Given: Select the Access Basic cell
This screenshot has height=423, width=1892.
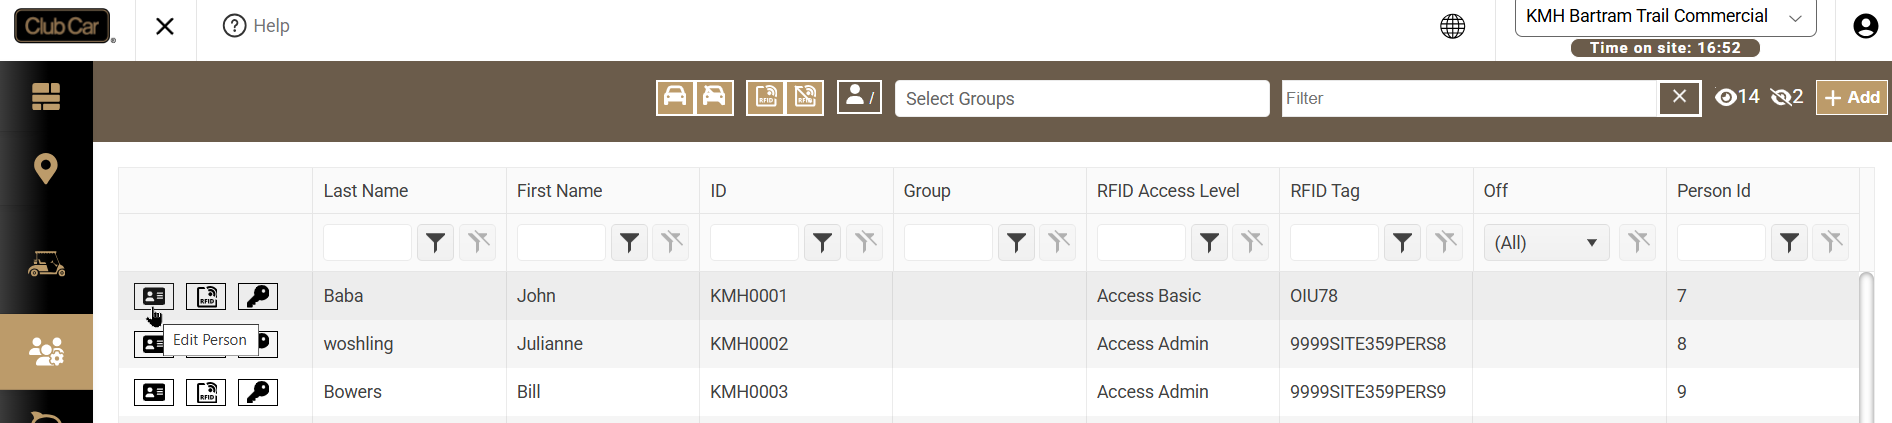Looking at the screenshot, I should (1183, 296).
